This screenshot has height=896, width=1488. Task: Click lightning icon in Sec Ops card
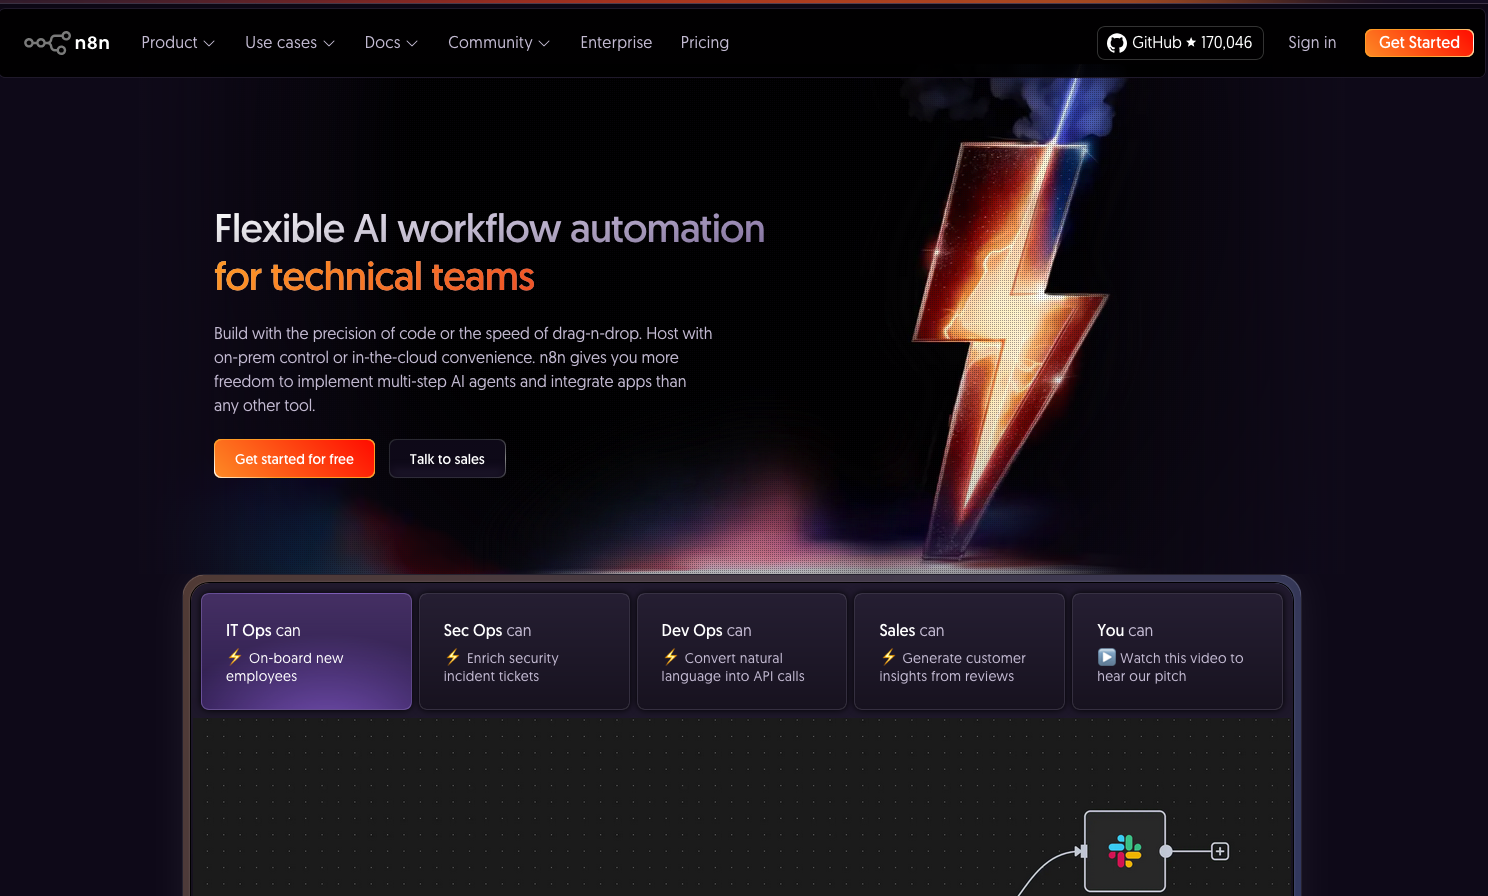click(x=453, y=657)
